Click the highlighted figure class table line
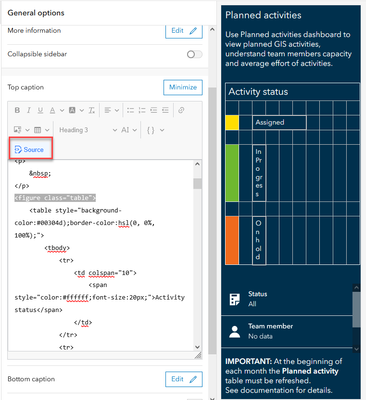This screenshot has width=366, height=400. coord(55,198)
